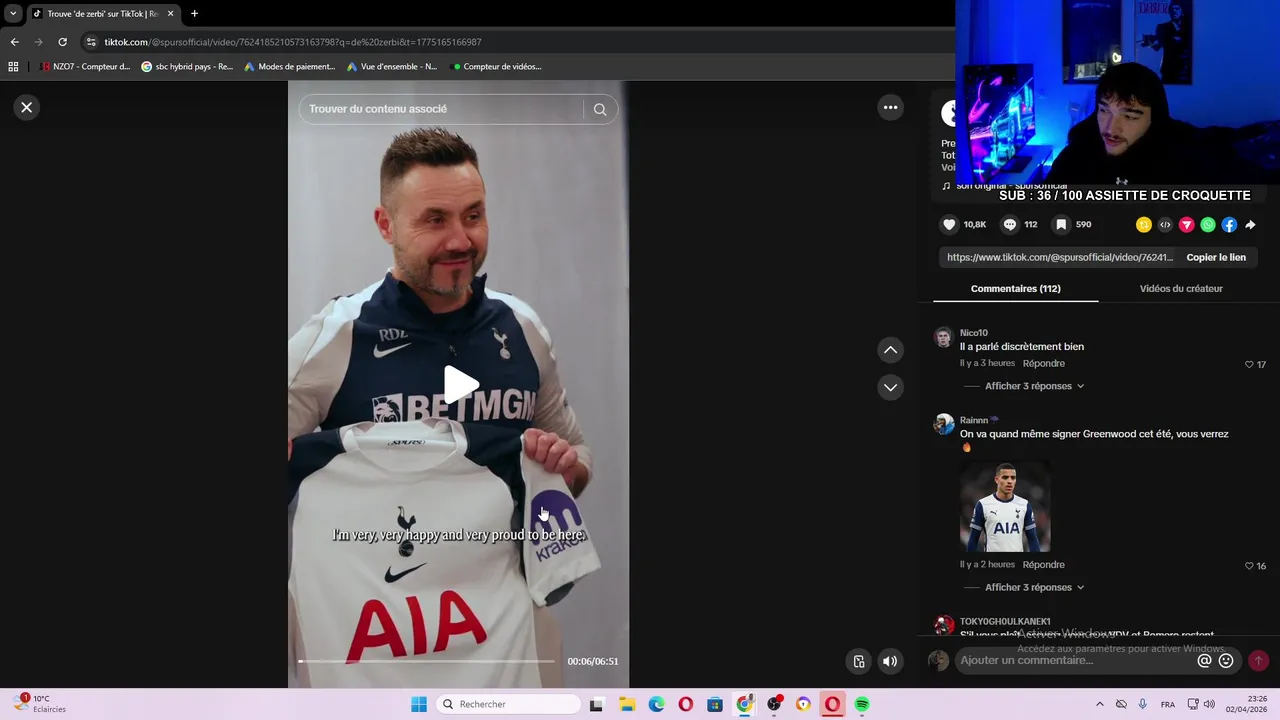This screenshot has width=1280, height=720.
Task: Open File Explorer from the taskbar
Action: pyautogui.click(x=627, y=704)
